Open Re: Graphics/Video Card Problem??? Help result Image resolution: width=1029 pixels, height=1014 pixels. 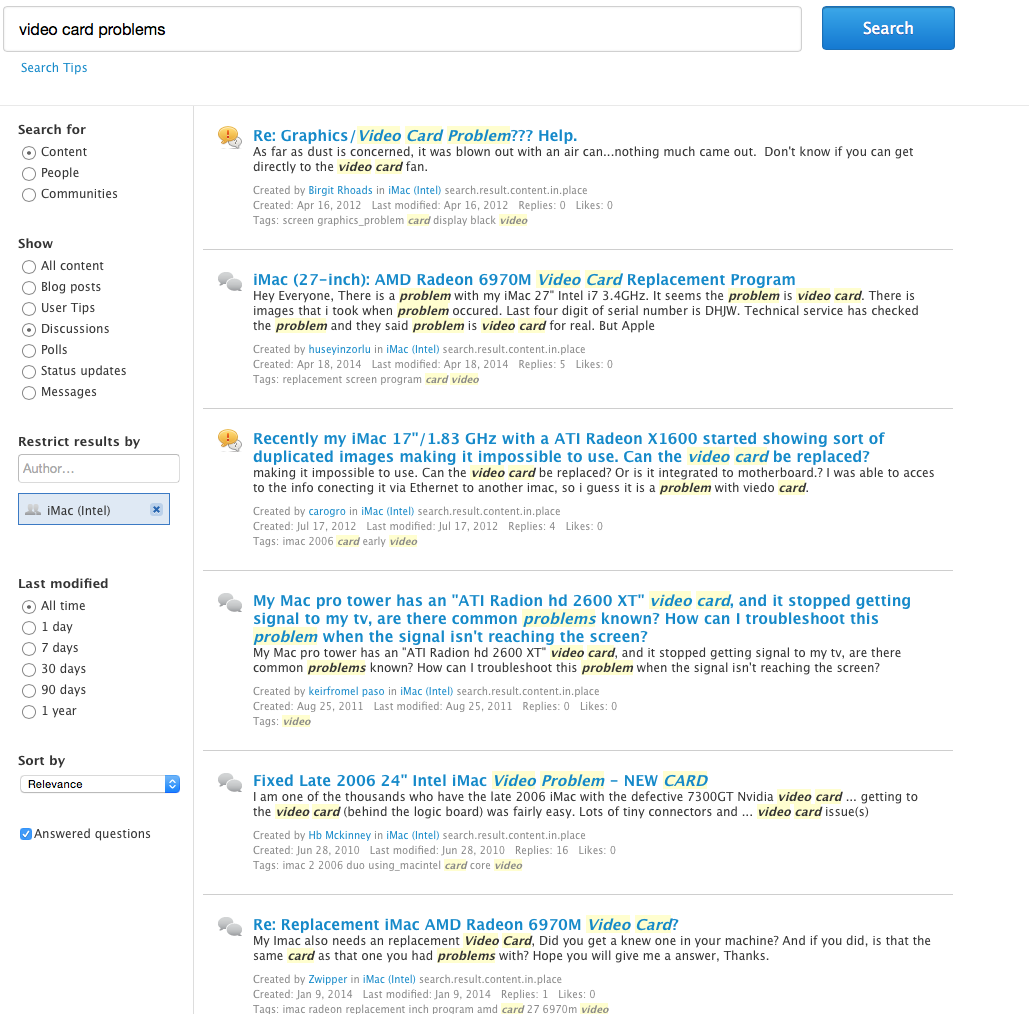click(x=415, y=135)
